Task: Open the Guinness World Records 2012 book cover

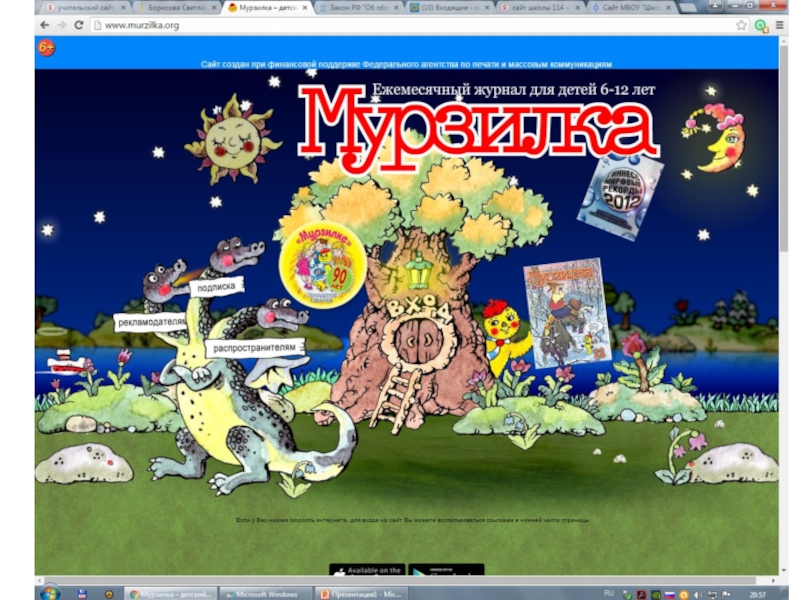Action: point(619,197)
